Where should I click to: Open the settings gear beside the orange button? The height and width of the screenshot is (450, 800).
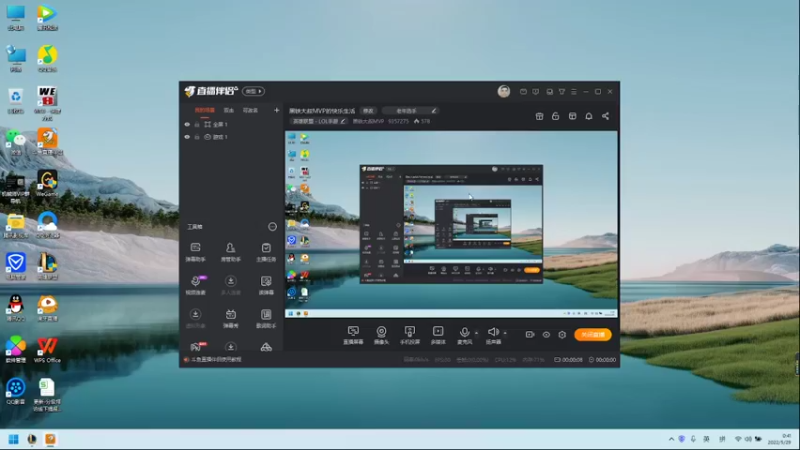tap(562, 335)
